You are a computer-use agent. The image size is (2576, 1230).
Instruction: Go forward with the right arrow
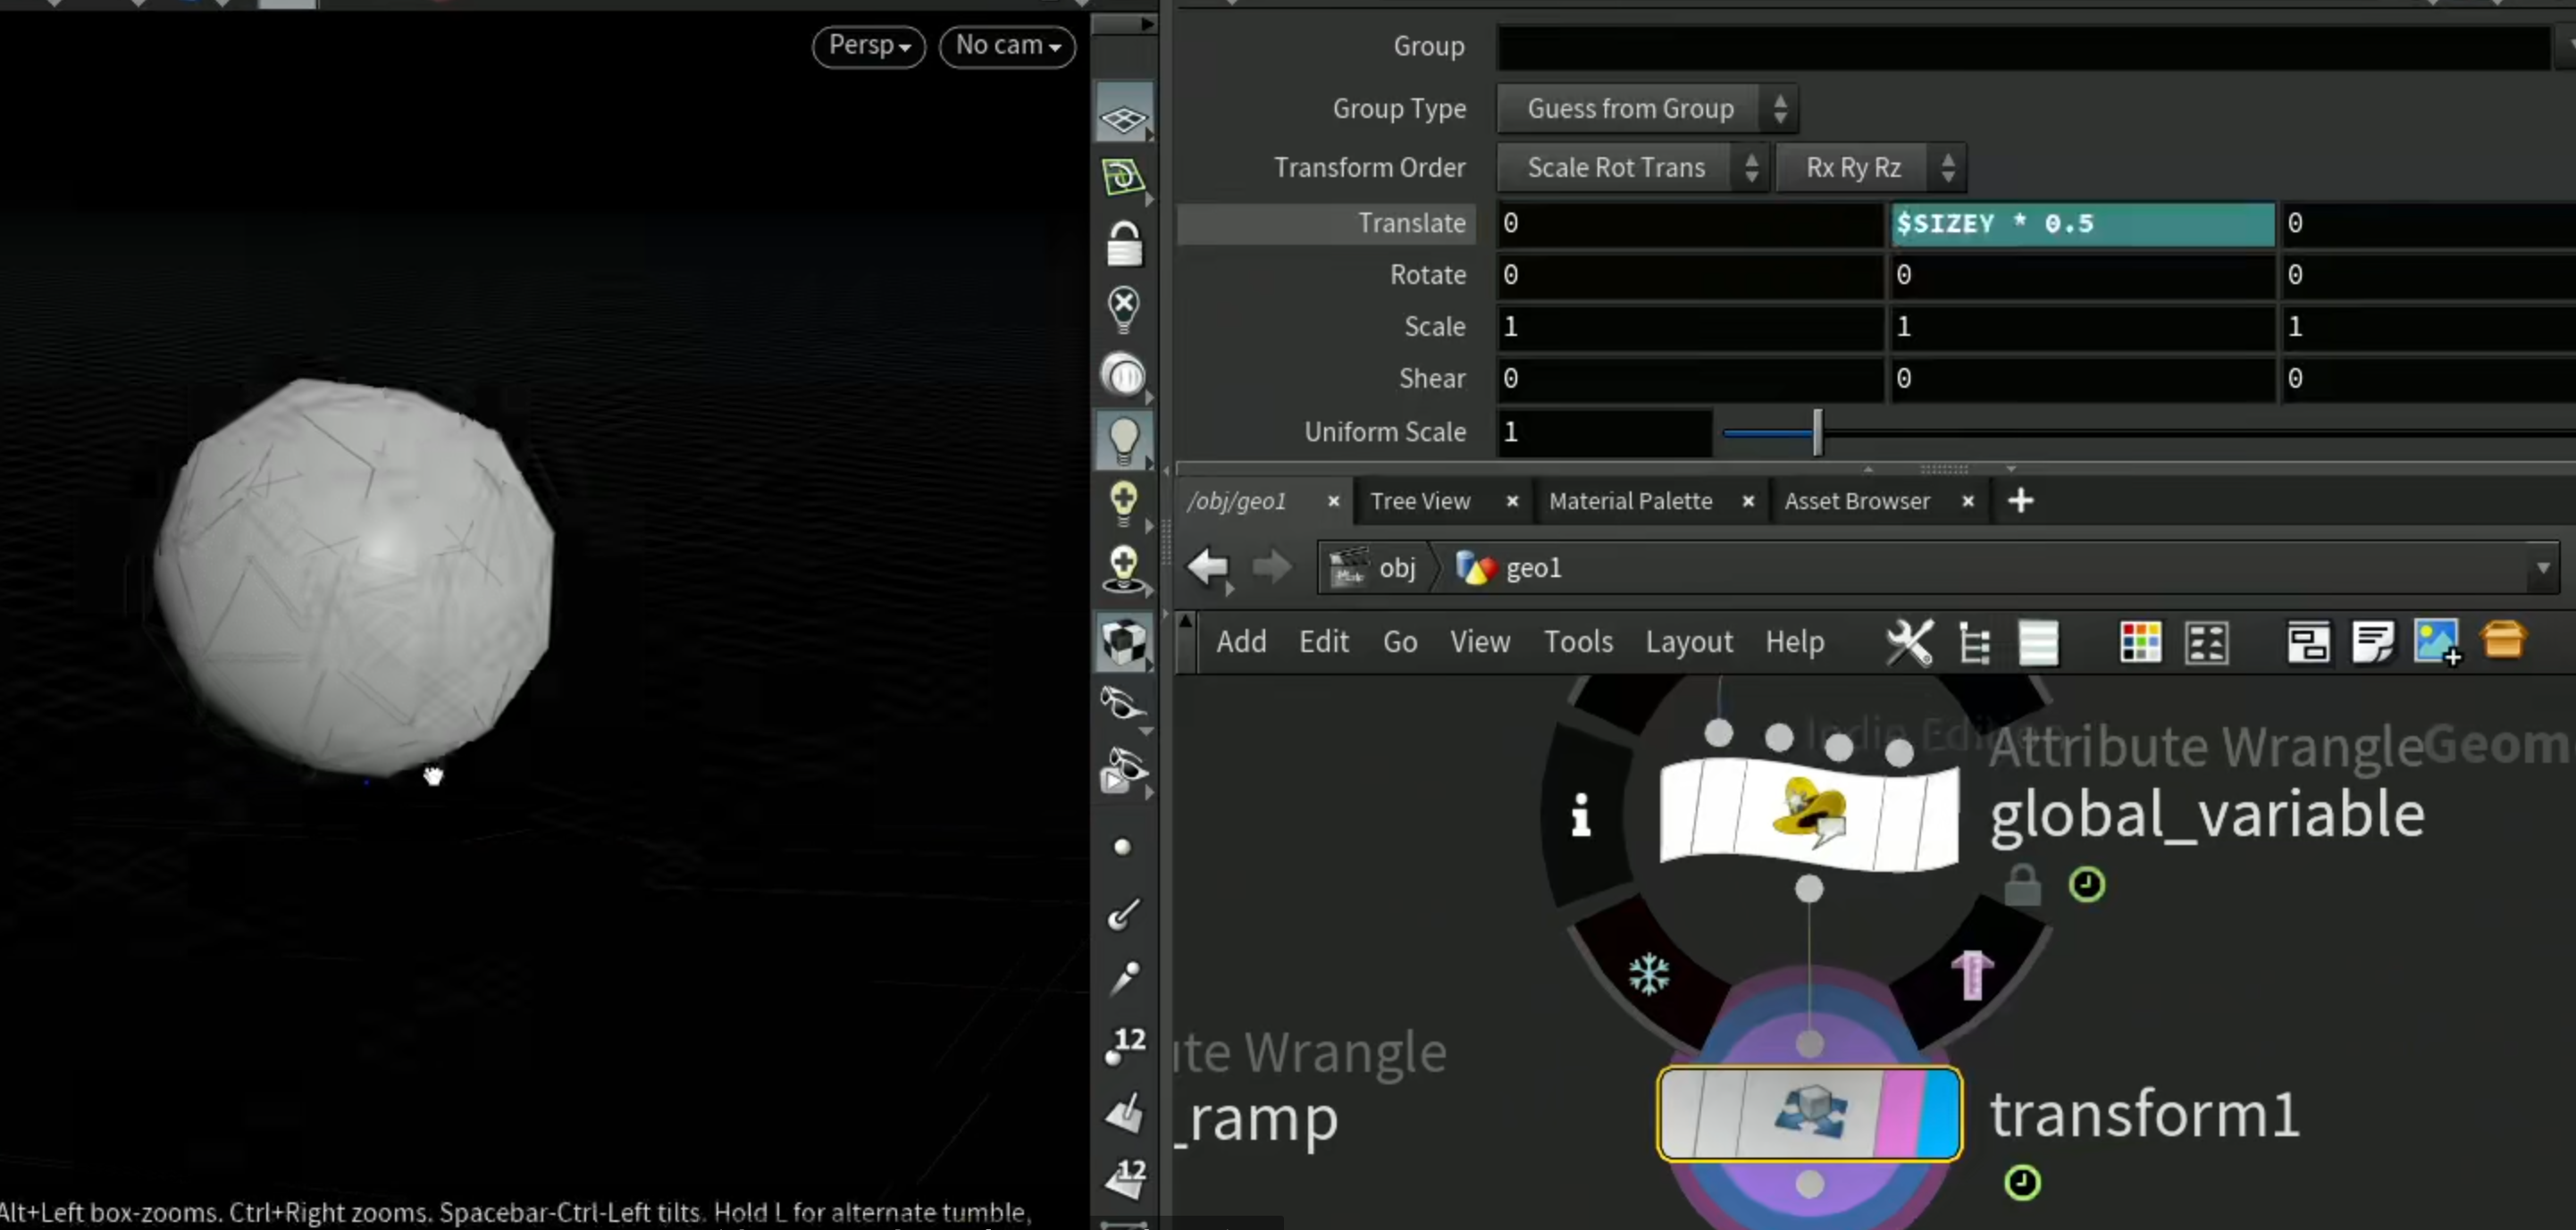[x=1271, y=567]
